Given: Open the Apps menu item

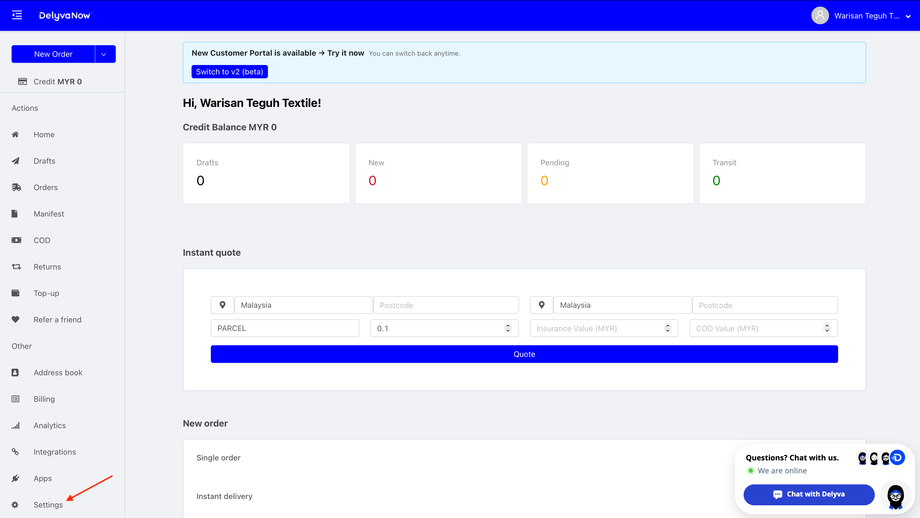Looking at the screenshot, I should [x=42, y=478].
